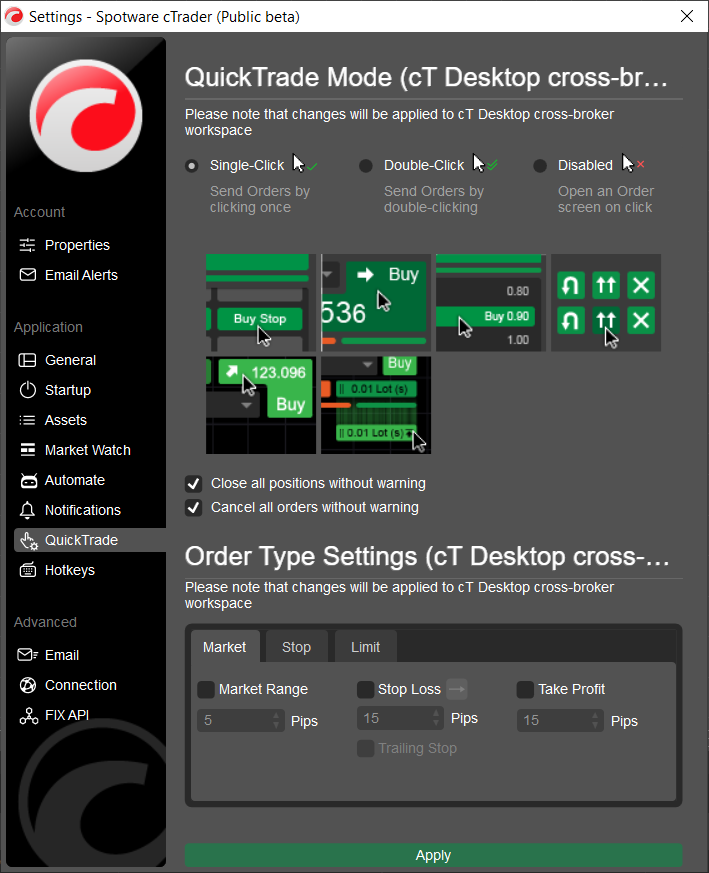Screen dimensions: 709x873
Task: Open the Hotkeys settings page
Action: 70,570
